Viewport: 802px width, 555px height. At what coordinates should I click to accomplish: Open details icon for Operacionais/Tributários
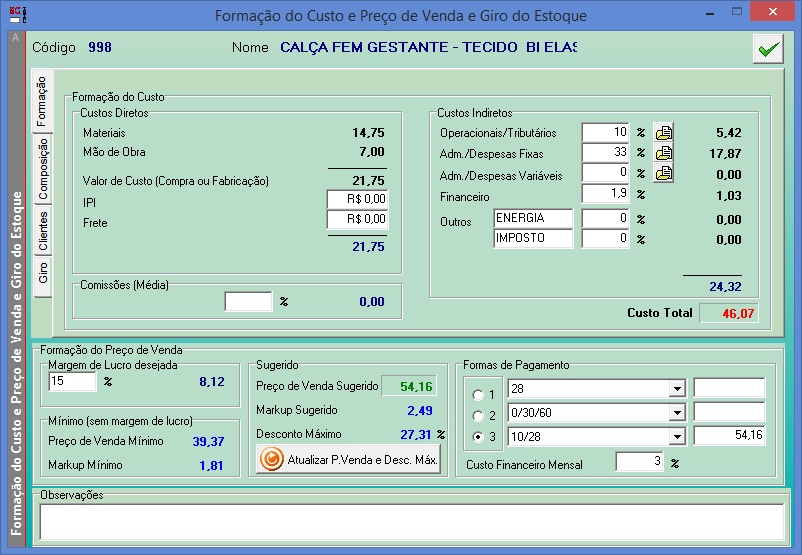click(663, 133)
